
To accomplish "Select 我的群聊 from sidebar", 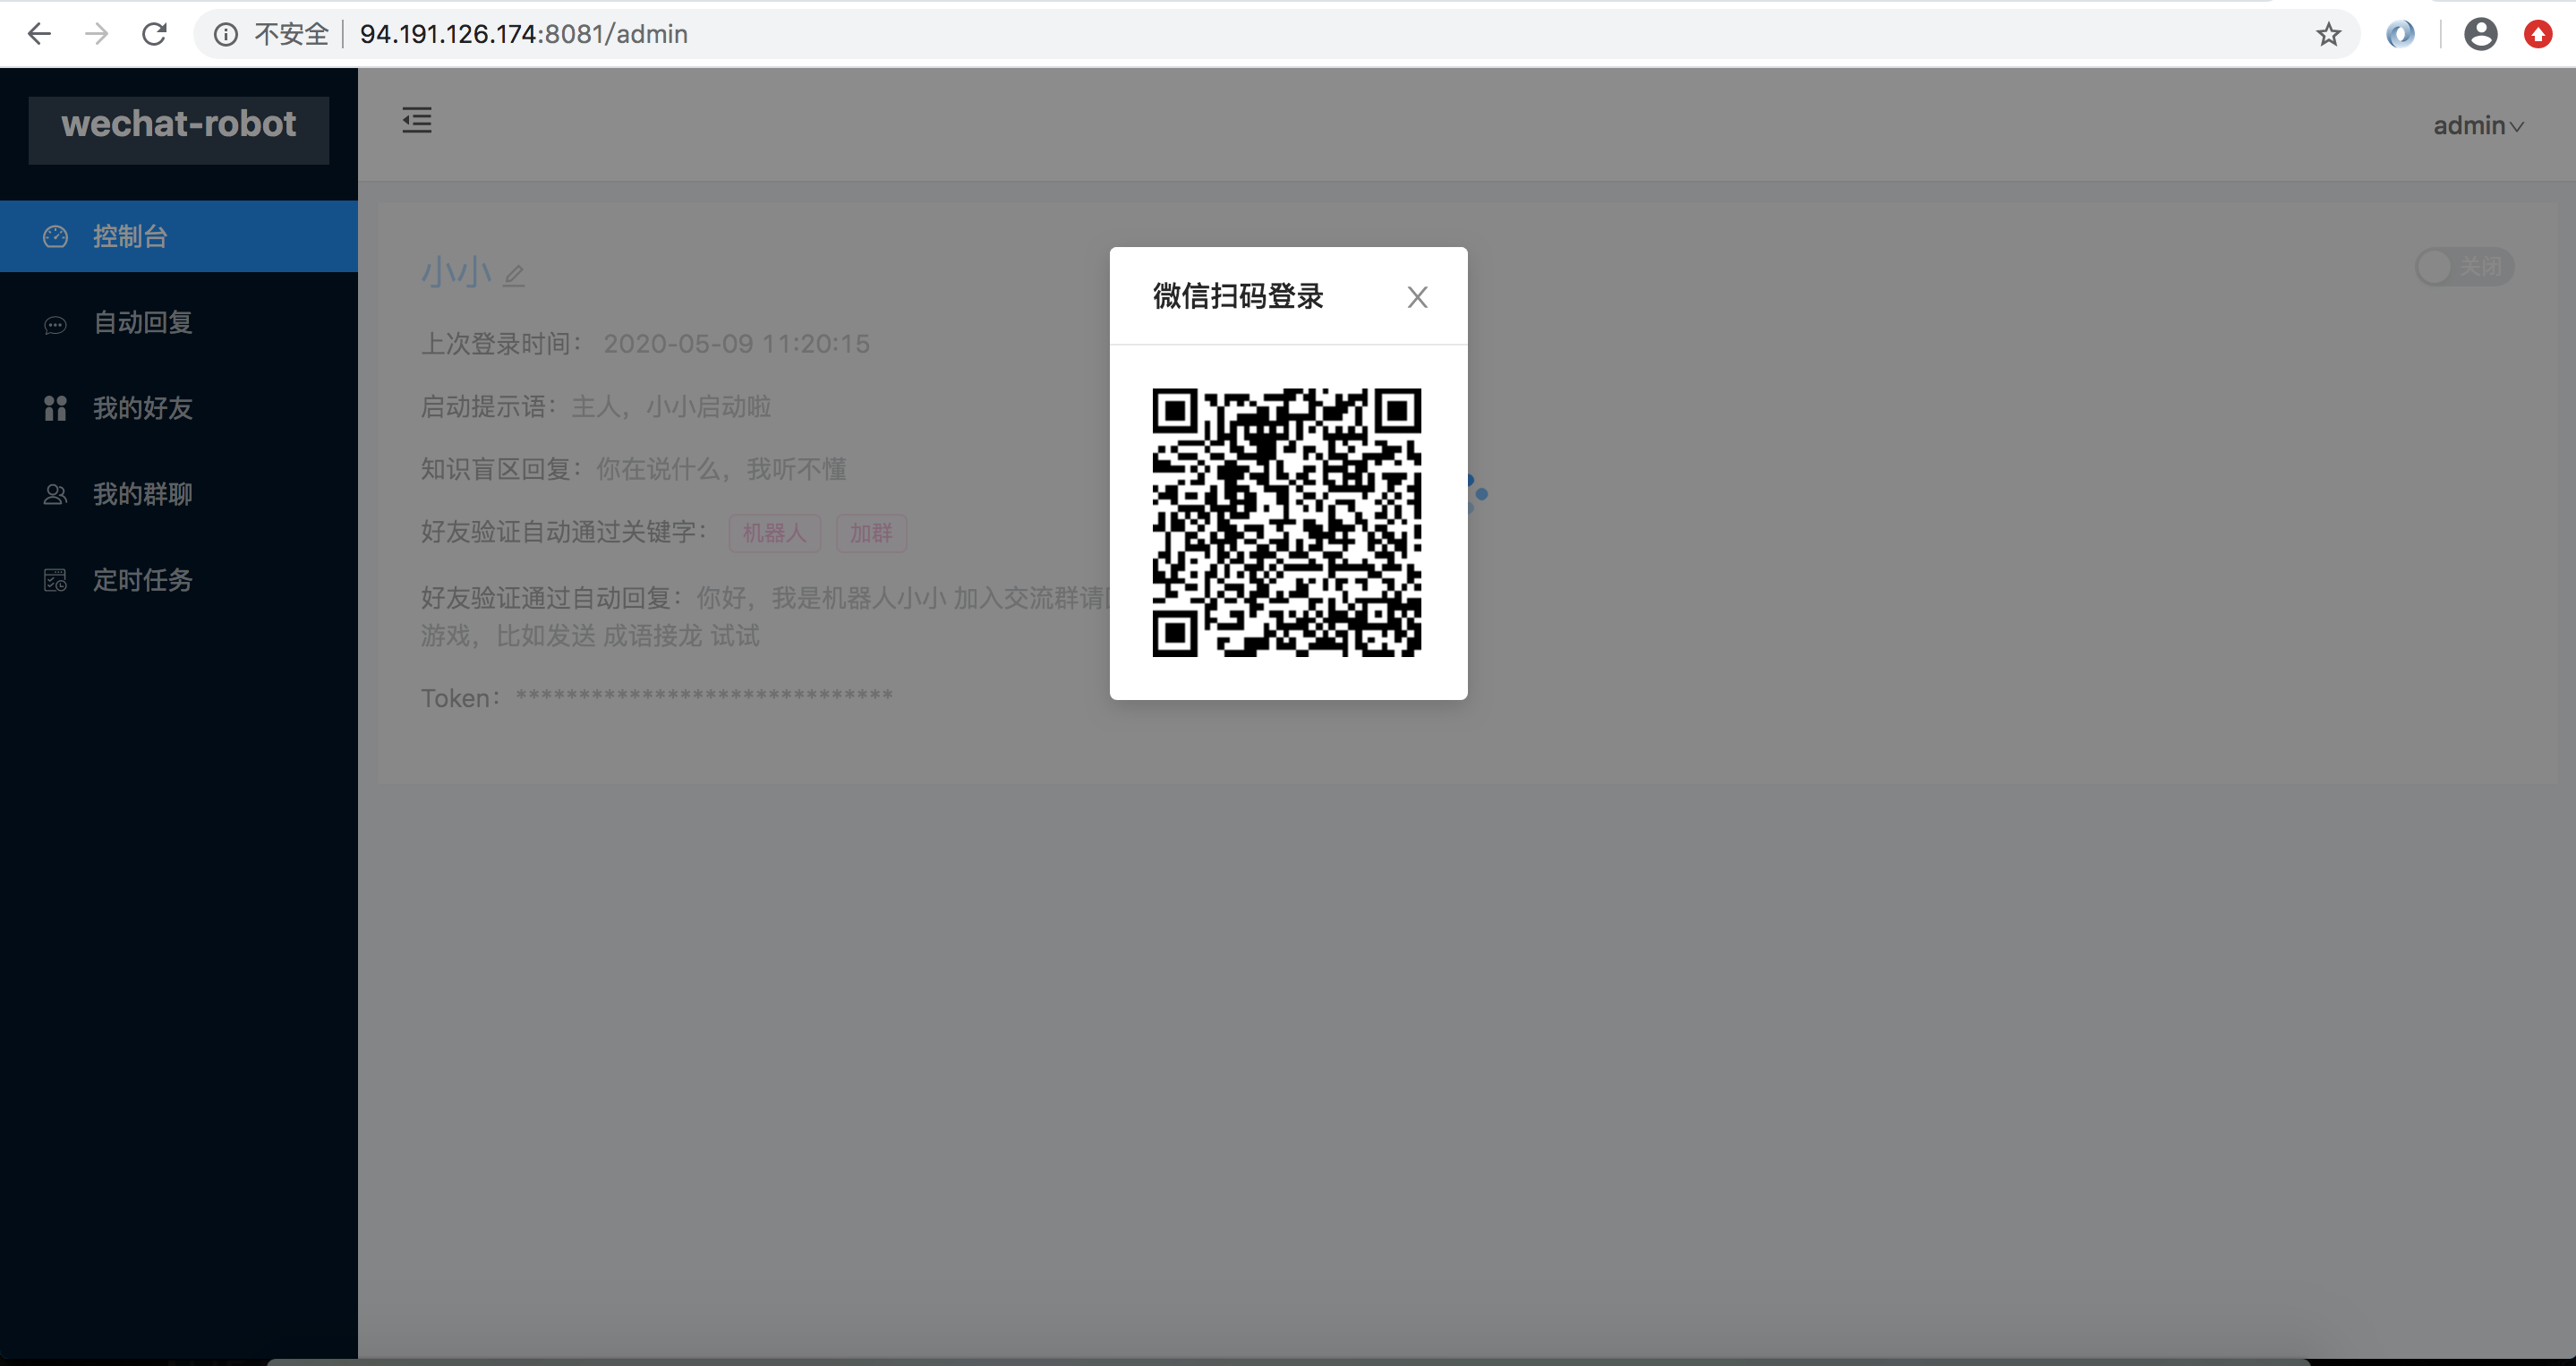I will coord(142,494).
